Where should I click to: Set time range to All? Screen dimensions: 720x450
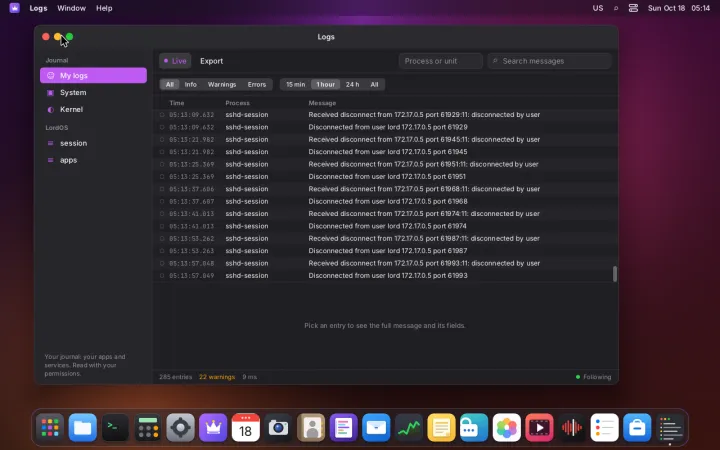[374, 84]
